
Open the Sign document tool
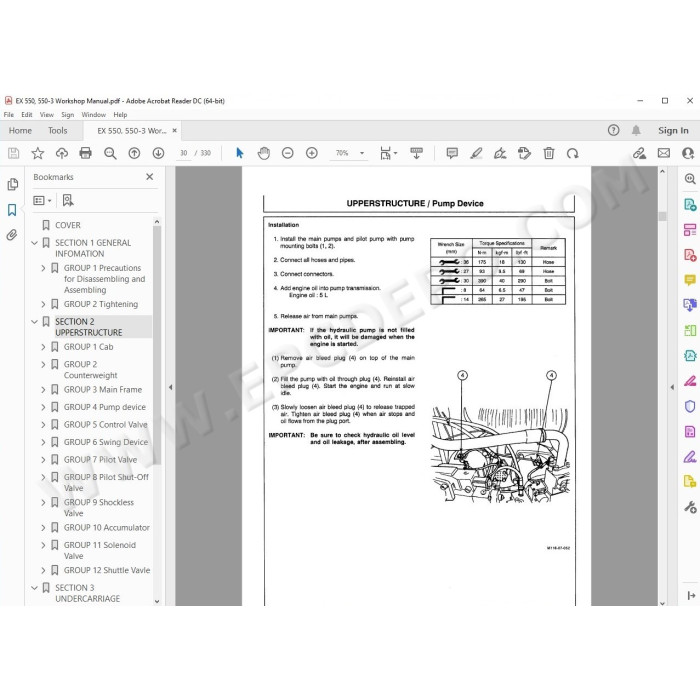click(500, 153)
